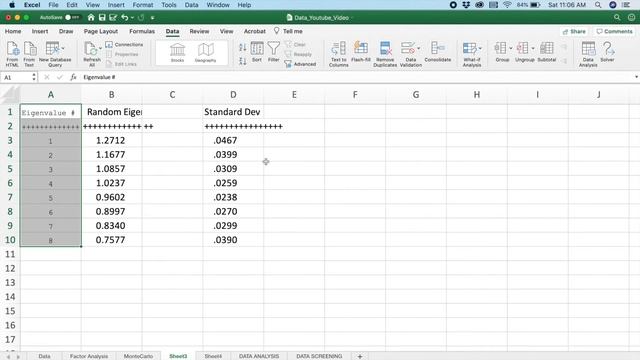Click cell with value 1.2712

111,140
